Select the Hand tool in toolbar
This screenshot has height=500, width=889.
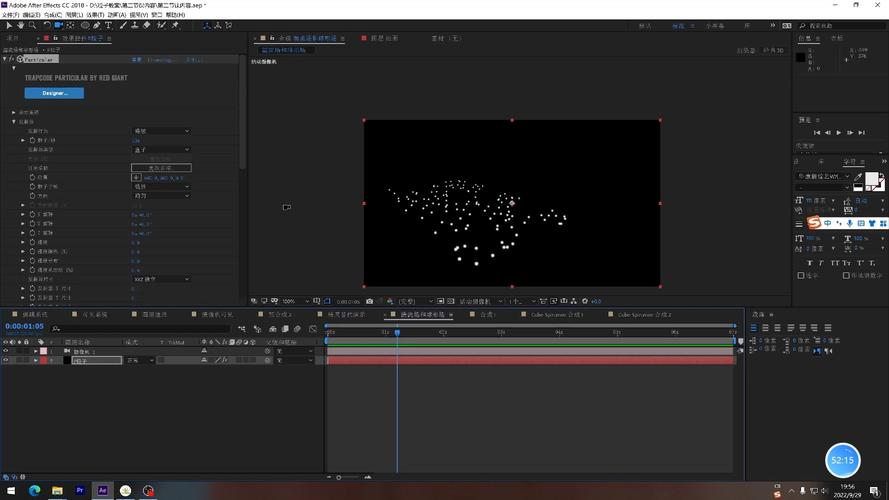19,25
